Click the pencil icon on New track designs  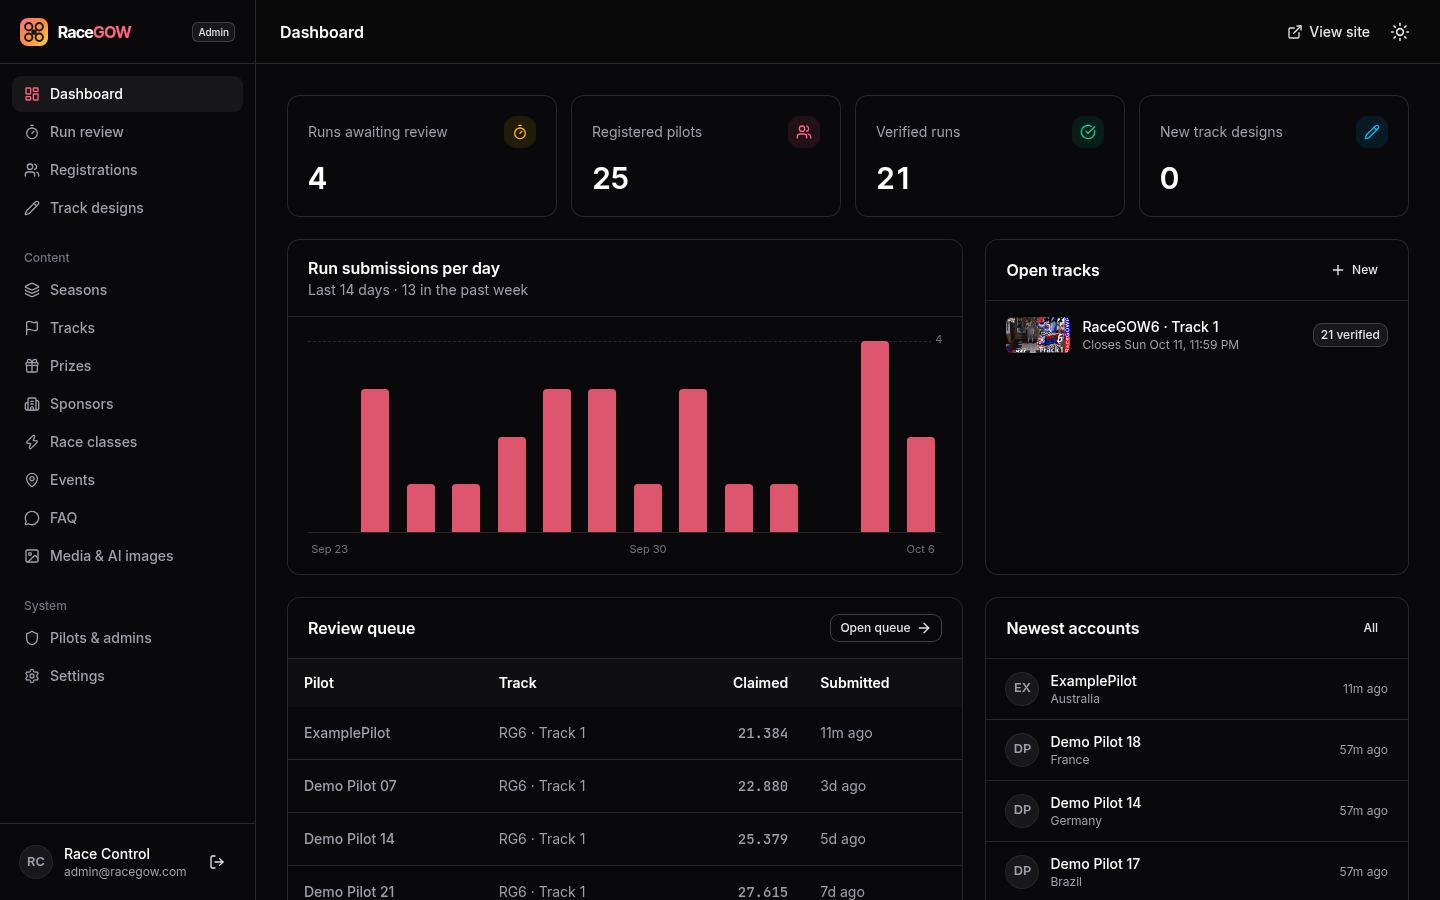[x=1372, y=132]
